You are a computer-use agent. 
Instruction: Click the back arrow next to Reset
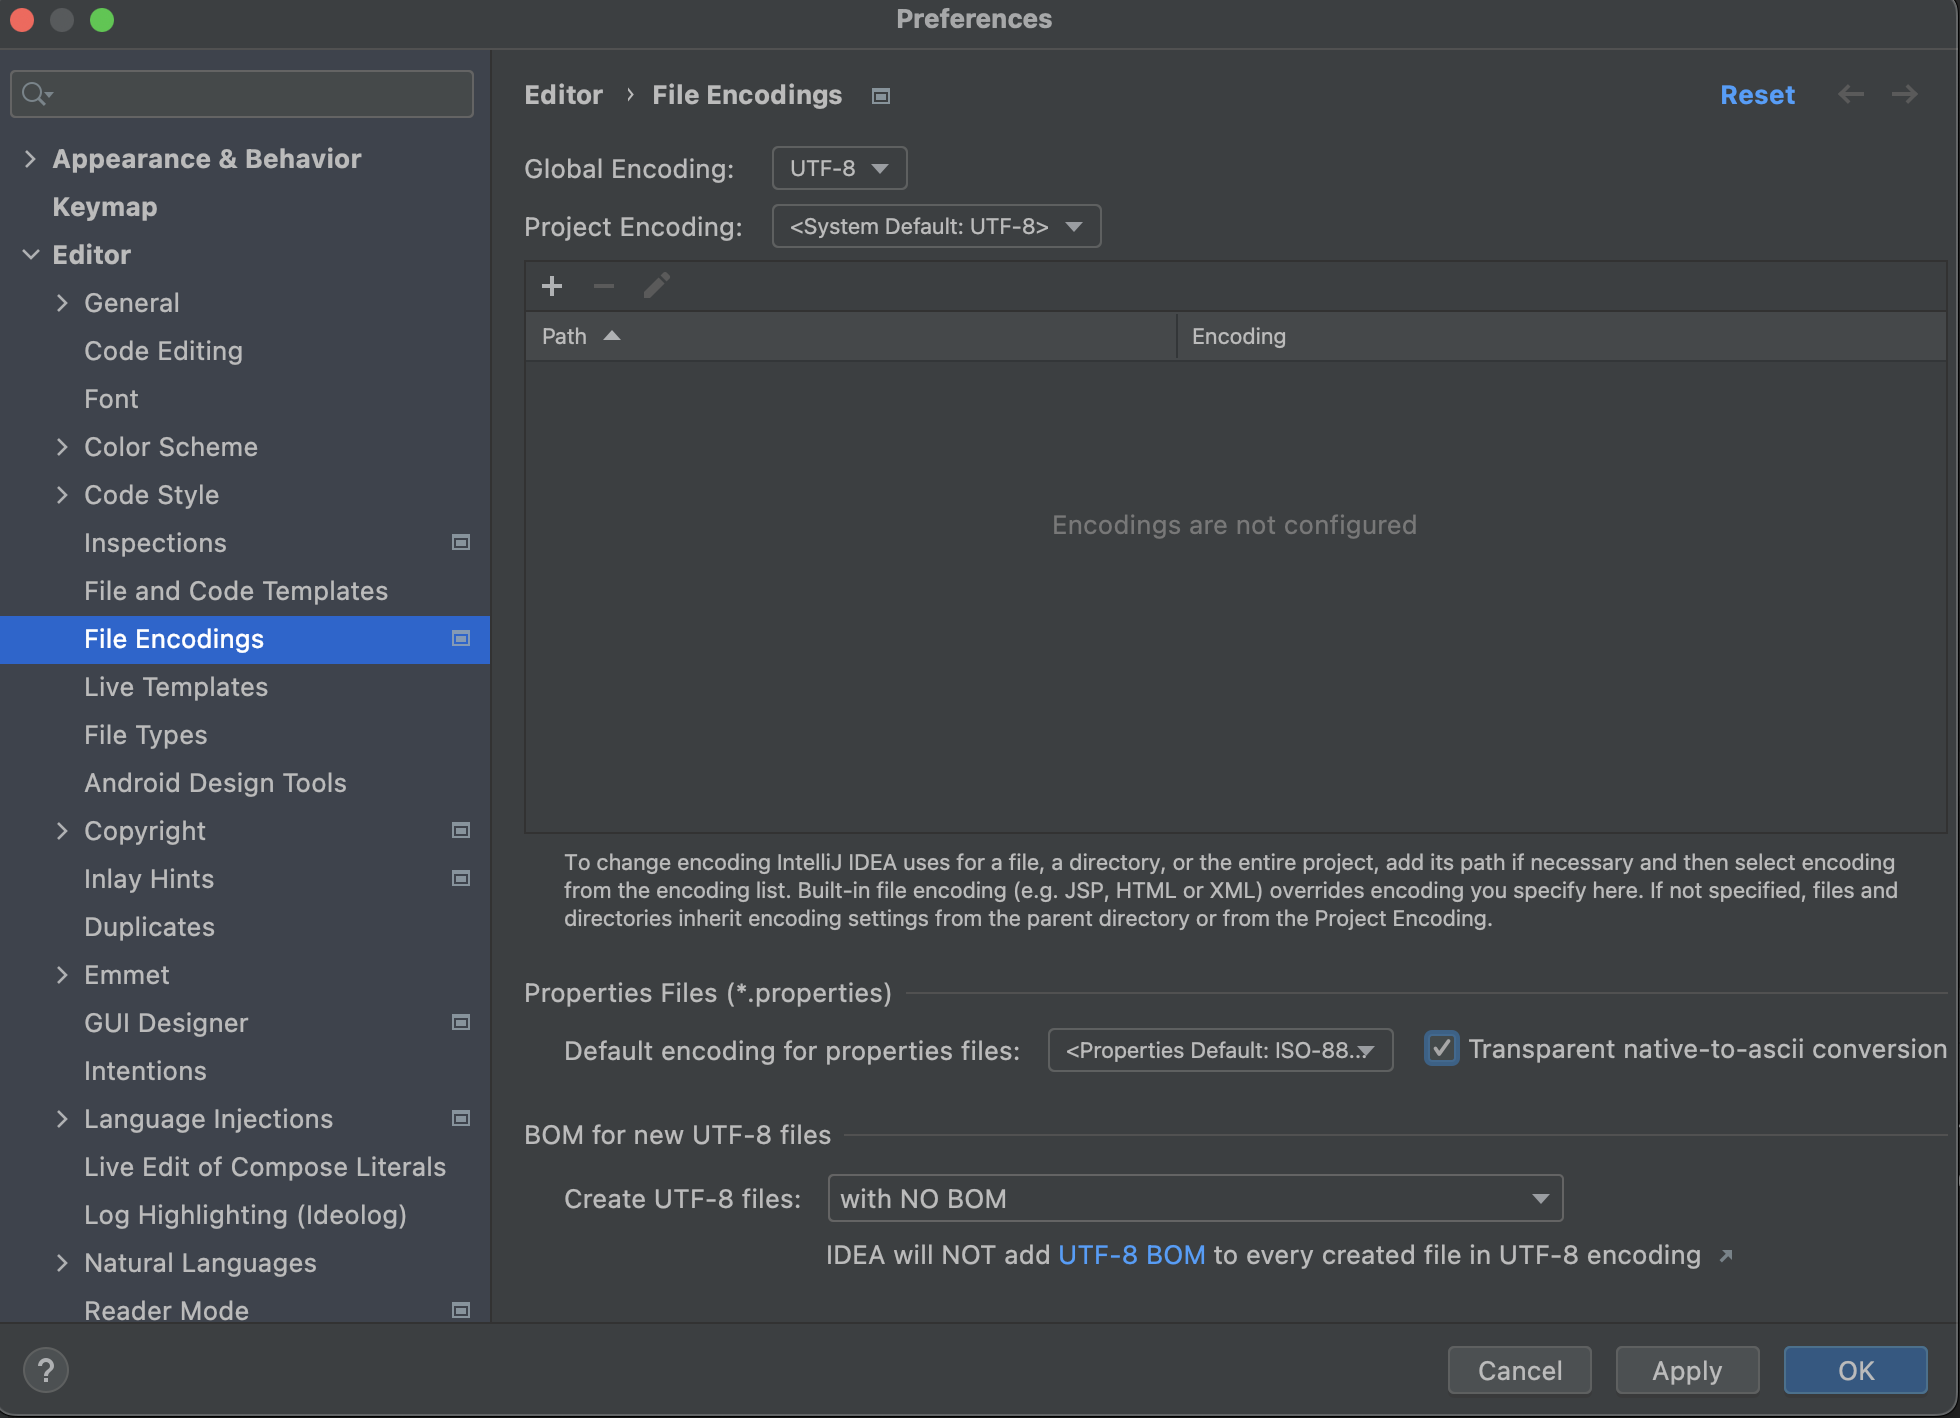click(x=1851, y=95)
